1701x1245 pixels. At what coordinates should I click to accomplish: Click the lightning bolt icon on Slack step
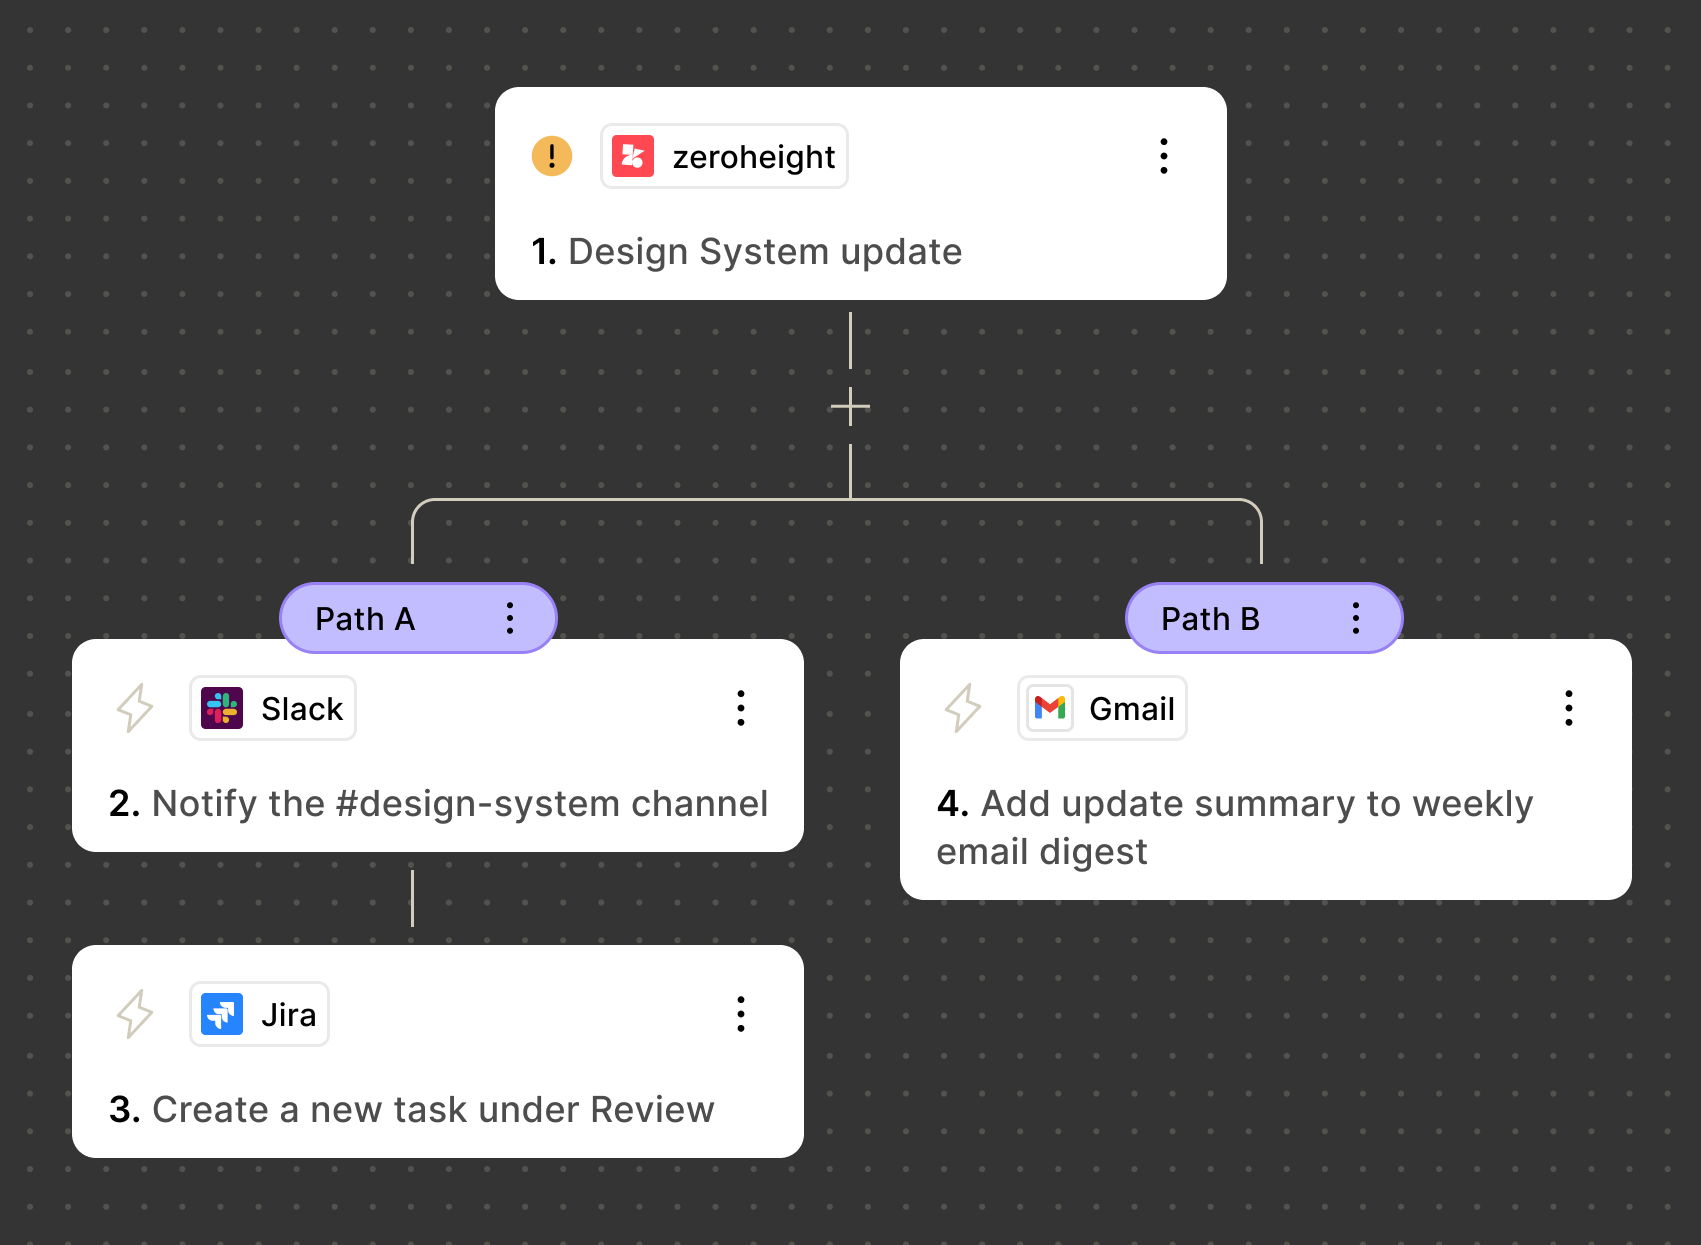(135, 708)
